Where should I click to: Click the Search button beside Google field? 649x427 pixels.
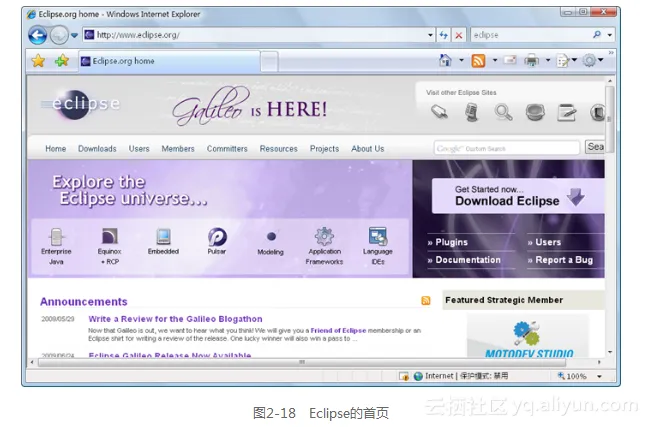tap(594, 147)
